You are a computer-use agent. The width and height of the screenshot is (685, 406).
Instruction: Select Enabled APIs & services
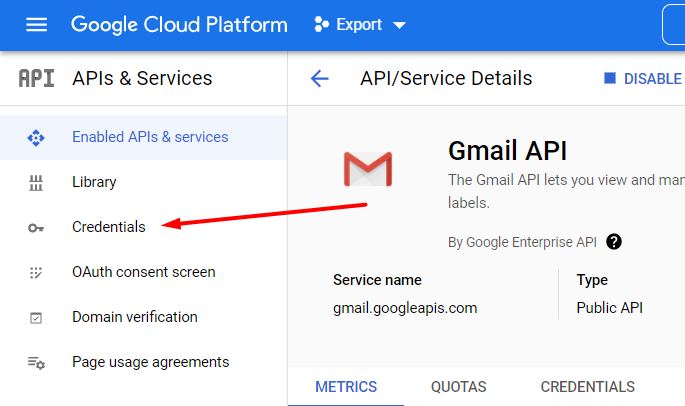(144, 138)
